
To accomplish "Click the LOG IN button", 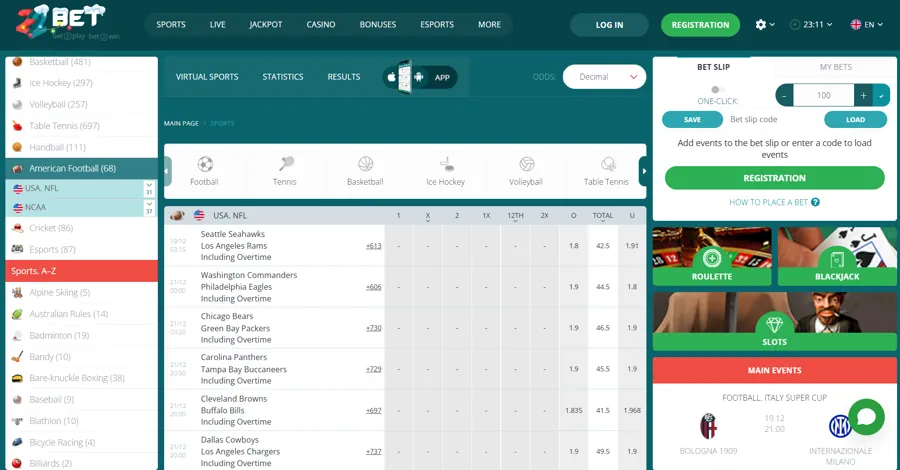I will pos(609,25).
